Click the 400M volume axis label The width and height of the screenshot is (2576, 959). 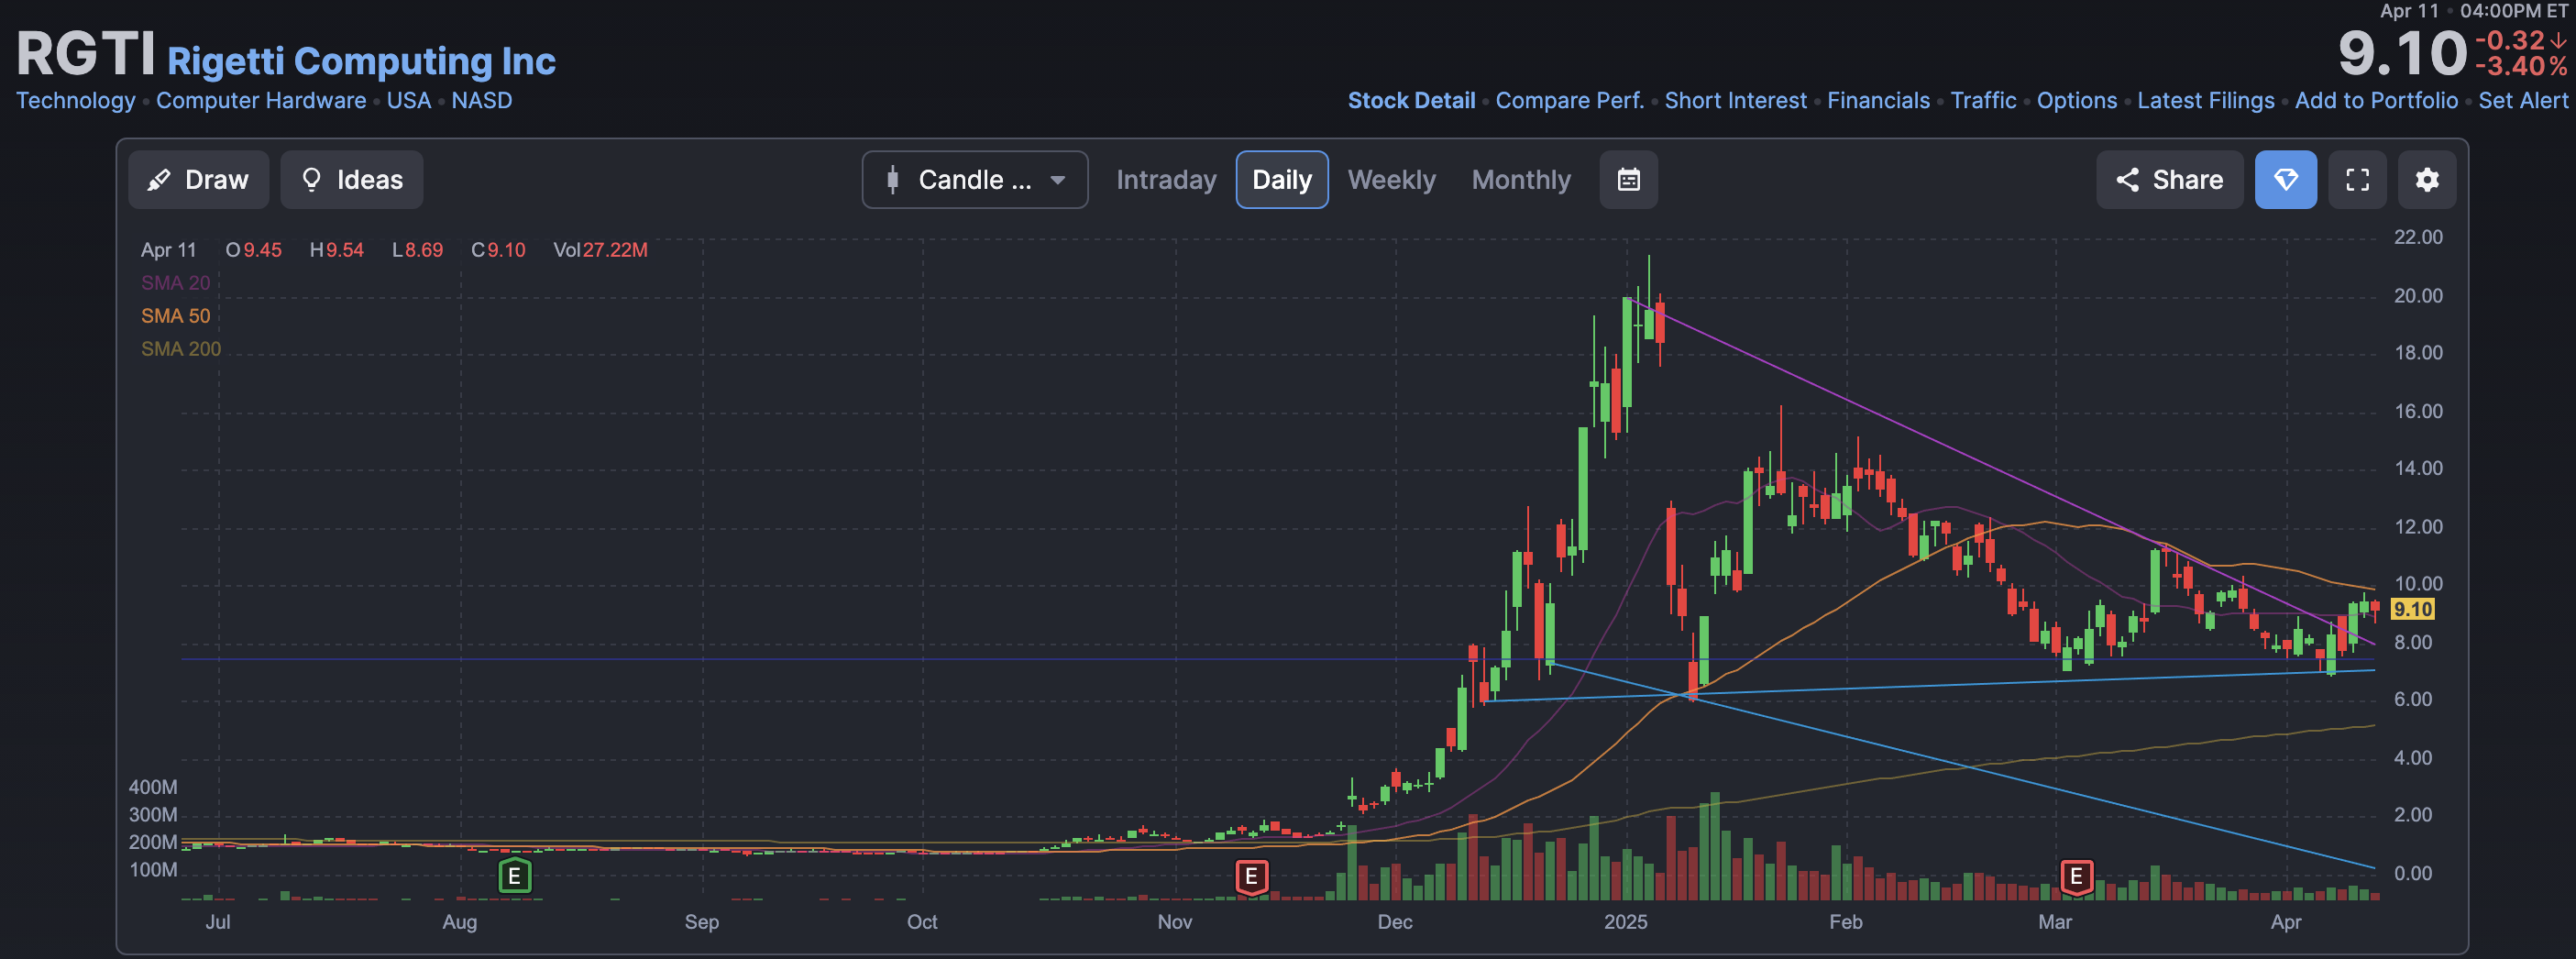click(x=152, y=788)
